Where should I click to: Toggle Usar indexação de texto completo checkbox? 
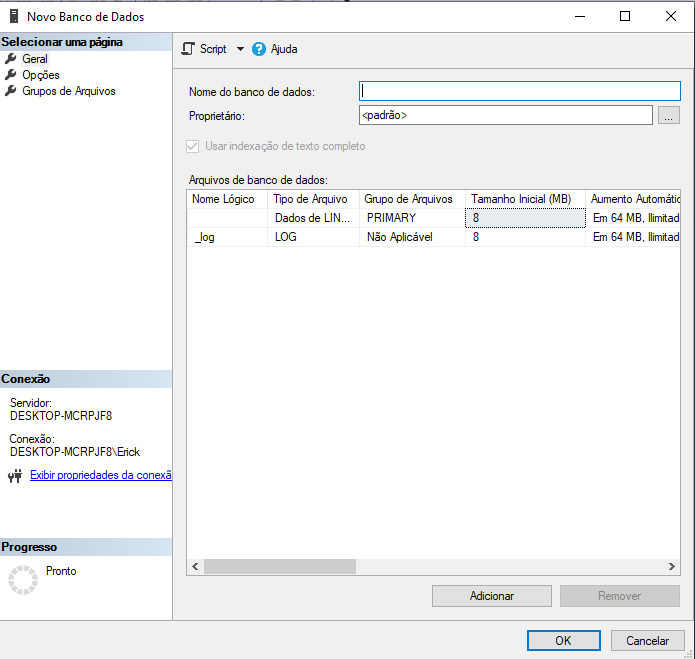tap(193, 146)
